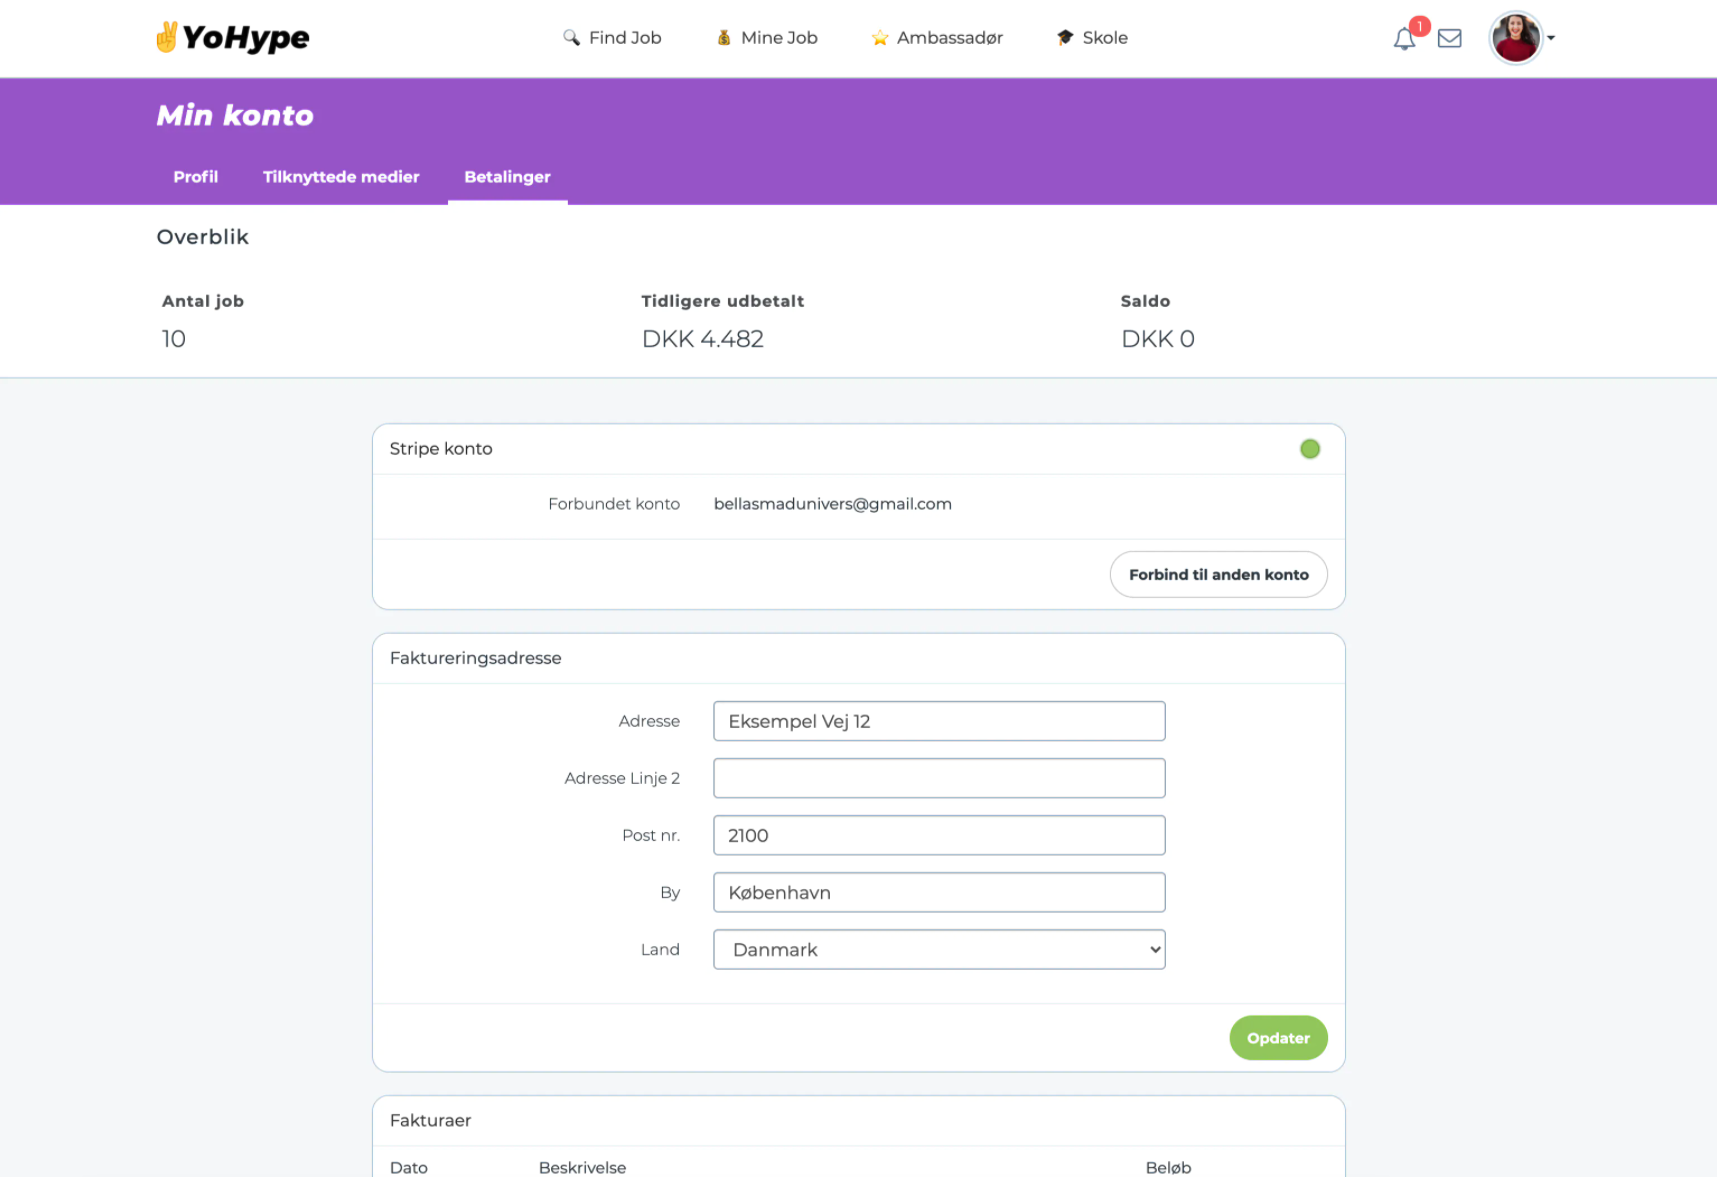Viewport: 1717px width, 1177px height.
Task: Click the star icon beside Ambassadør
Action: point(879,38)
